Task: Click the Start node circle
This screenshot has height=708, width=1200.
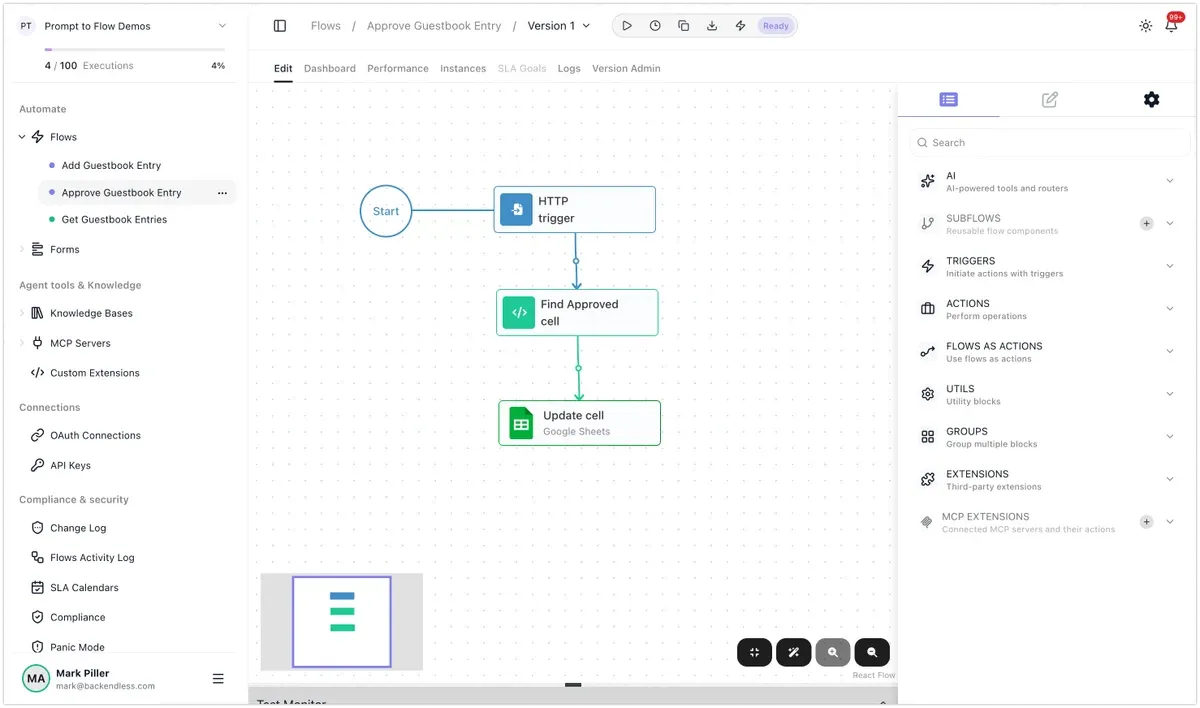Action: (x=386, y=211)
